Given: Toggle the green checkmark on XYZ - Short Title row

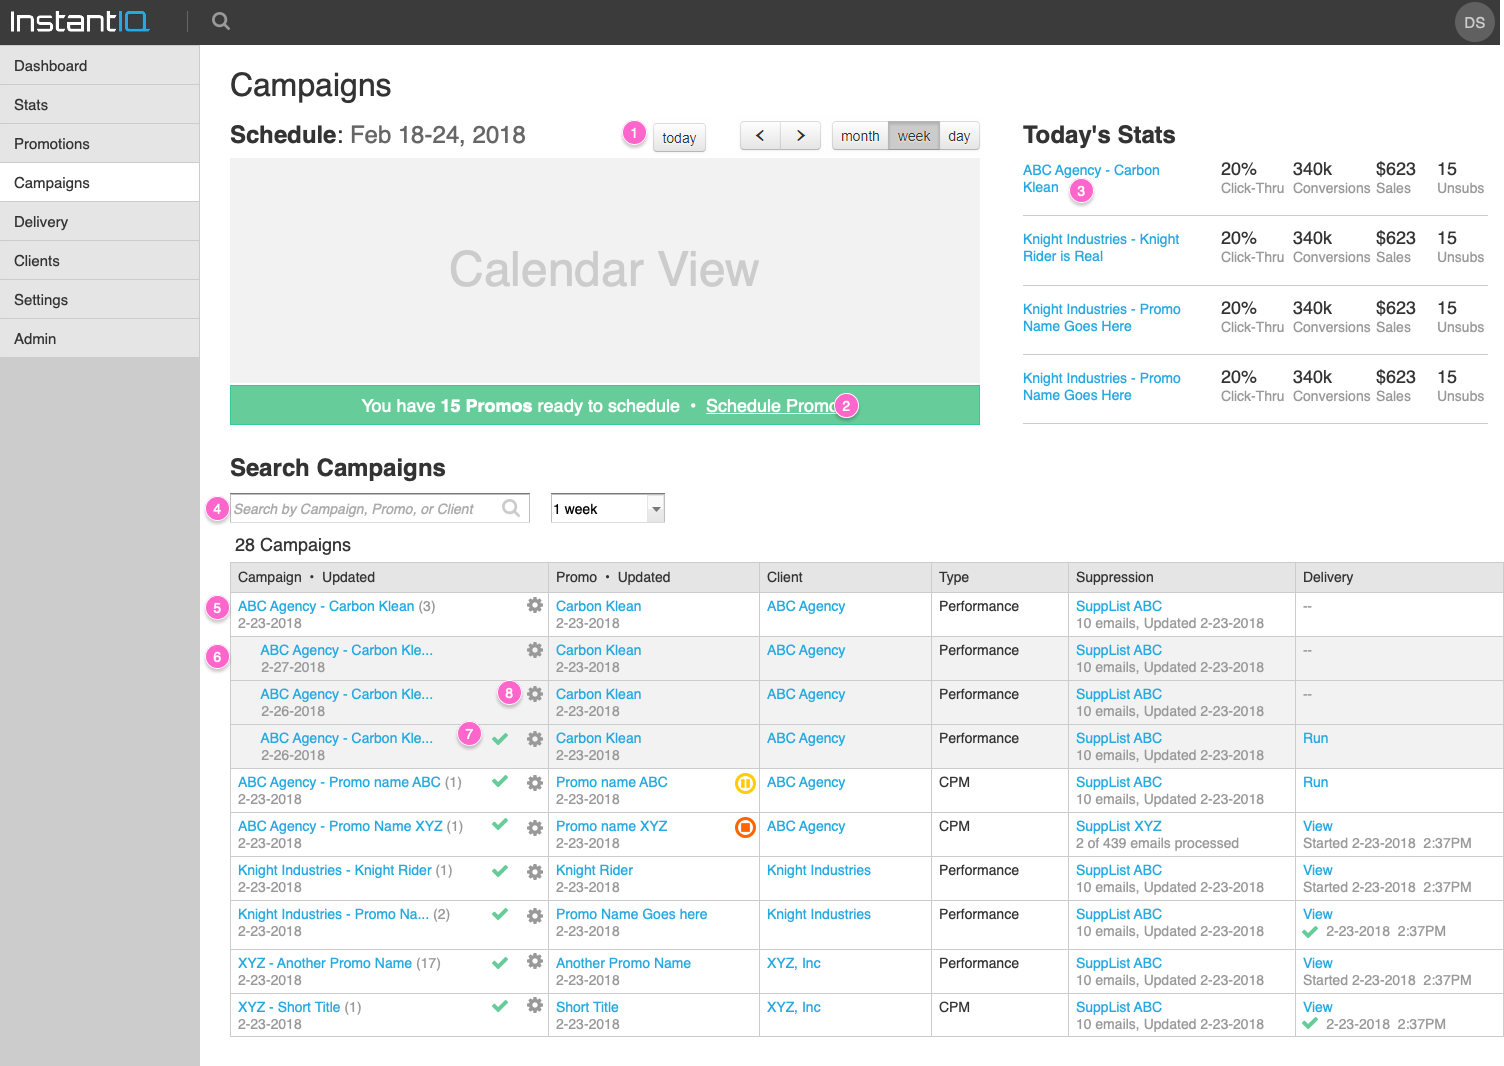Looking at the screenshot, I should point(499,1006).
